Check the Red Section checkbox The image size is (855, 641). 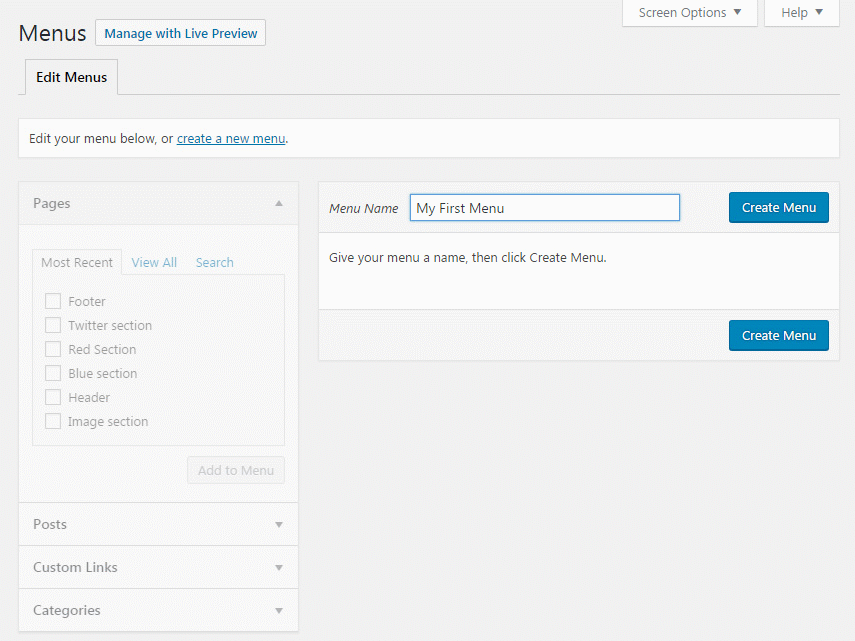coord(52,349)
